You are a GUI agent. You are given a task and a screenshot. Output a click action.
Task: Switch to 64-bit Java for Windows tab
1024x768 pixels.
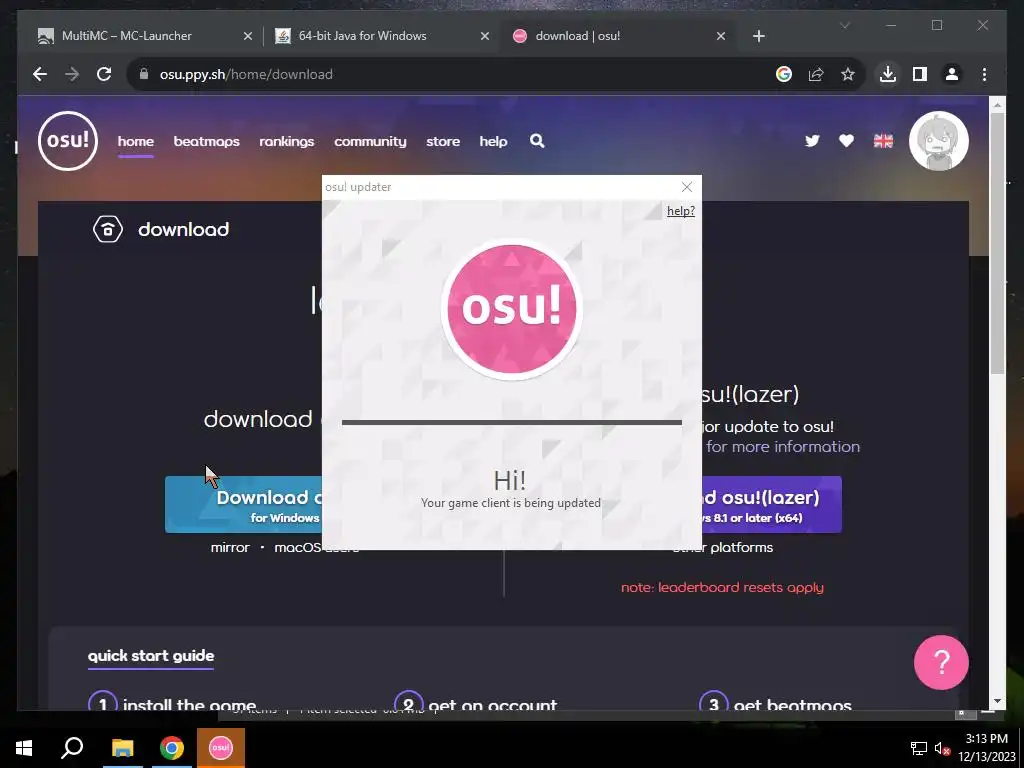coord(382,36)
